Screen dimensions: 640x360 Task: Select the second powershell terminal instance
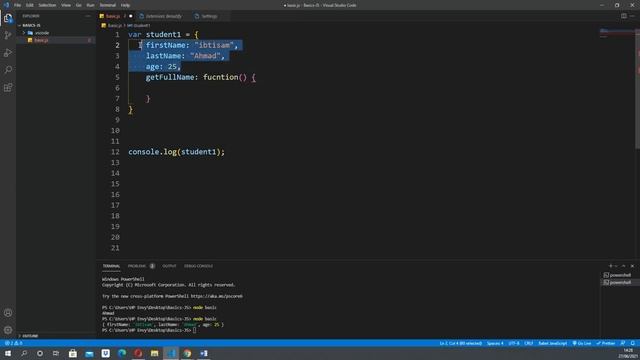click(620, 282)
